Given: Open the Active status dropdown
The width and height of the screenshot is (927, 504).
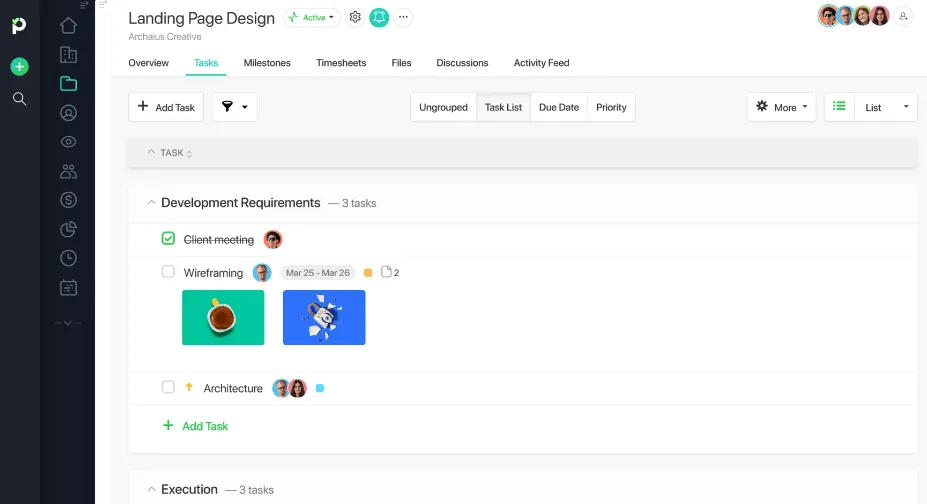Looking at the screenshot, I should point(312,18).
